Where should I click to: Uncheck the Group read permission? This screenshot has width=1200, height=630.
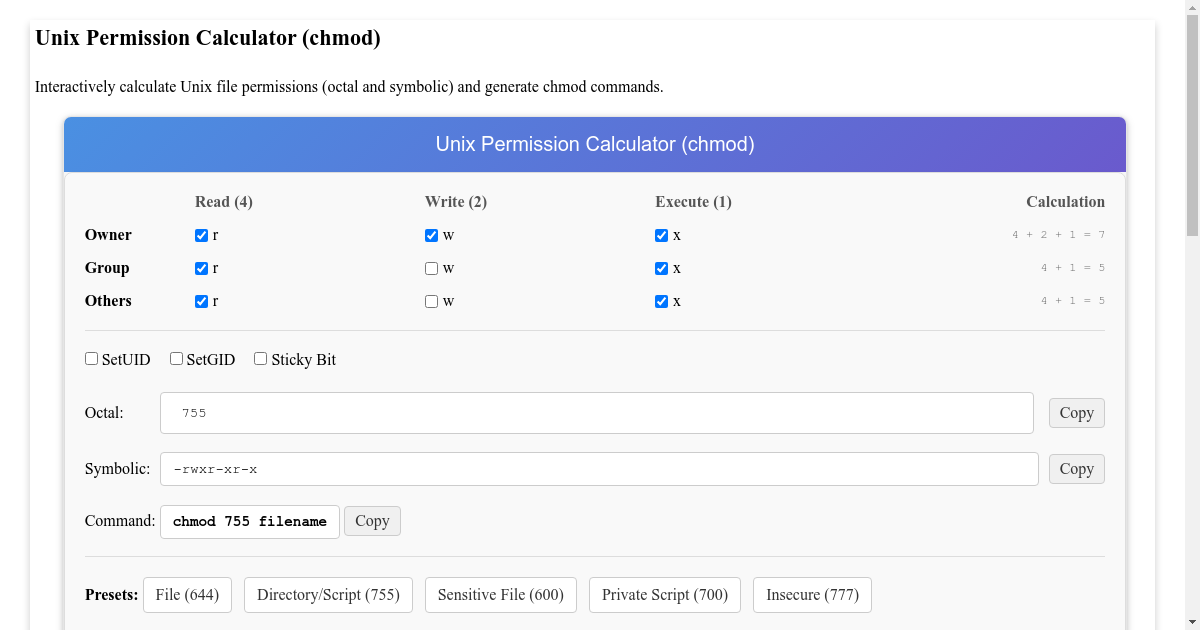point(202,268)
